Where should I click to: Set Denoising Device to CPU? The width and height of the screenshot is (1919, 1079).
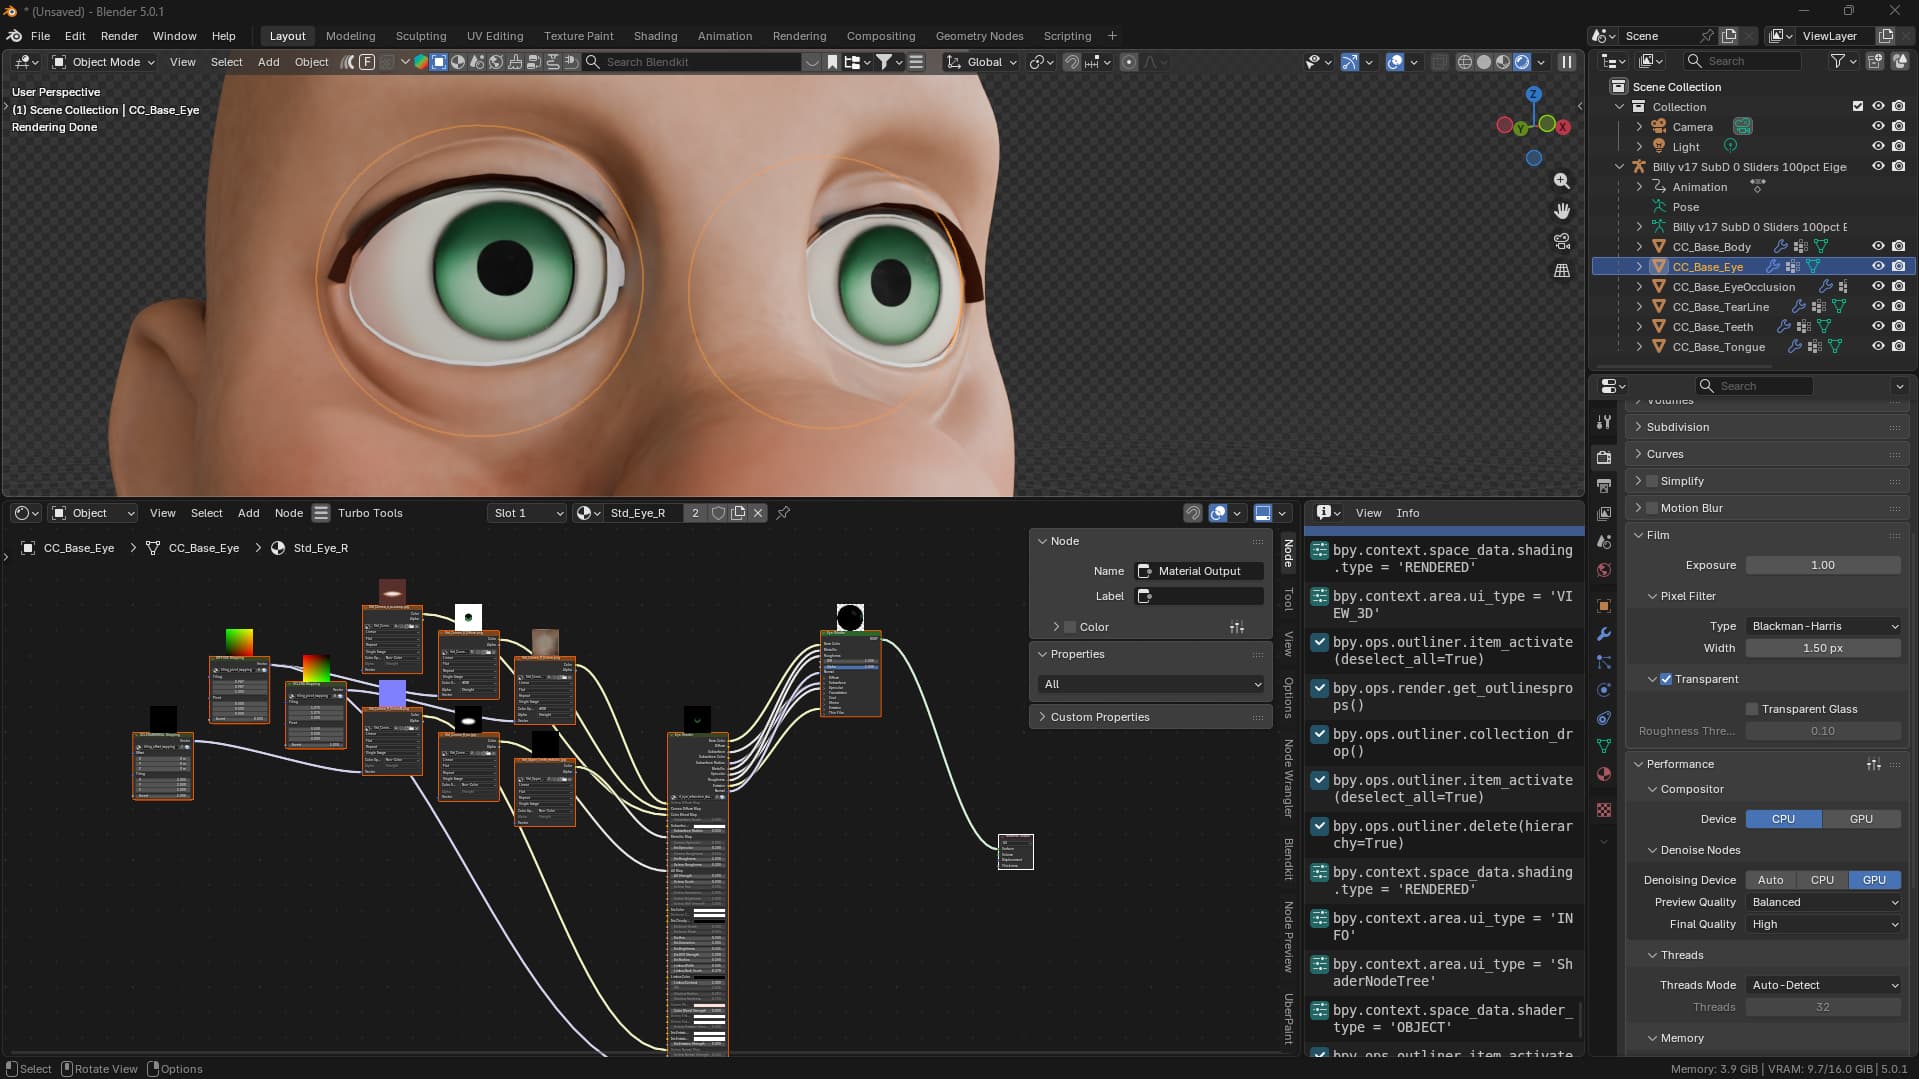[1822, 880]
